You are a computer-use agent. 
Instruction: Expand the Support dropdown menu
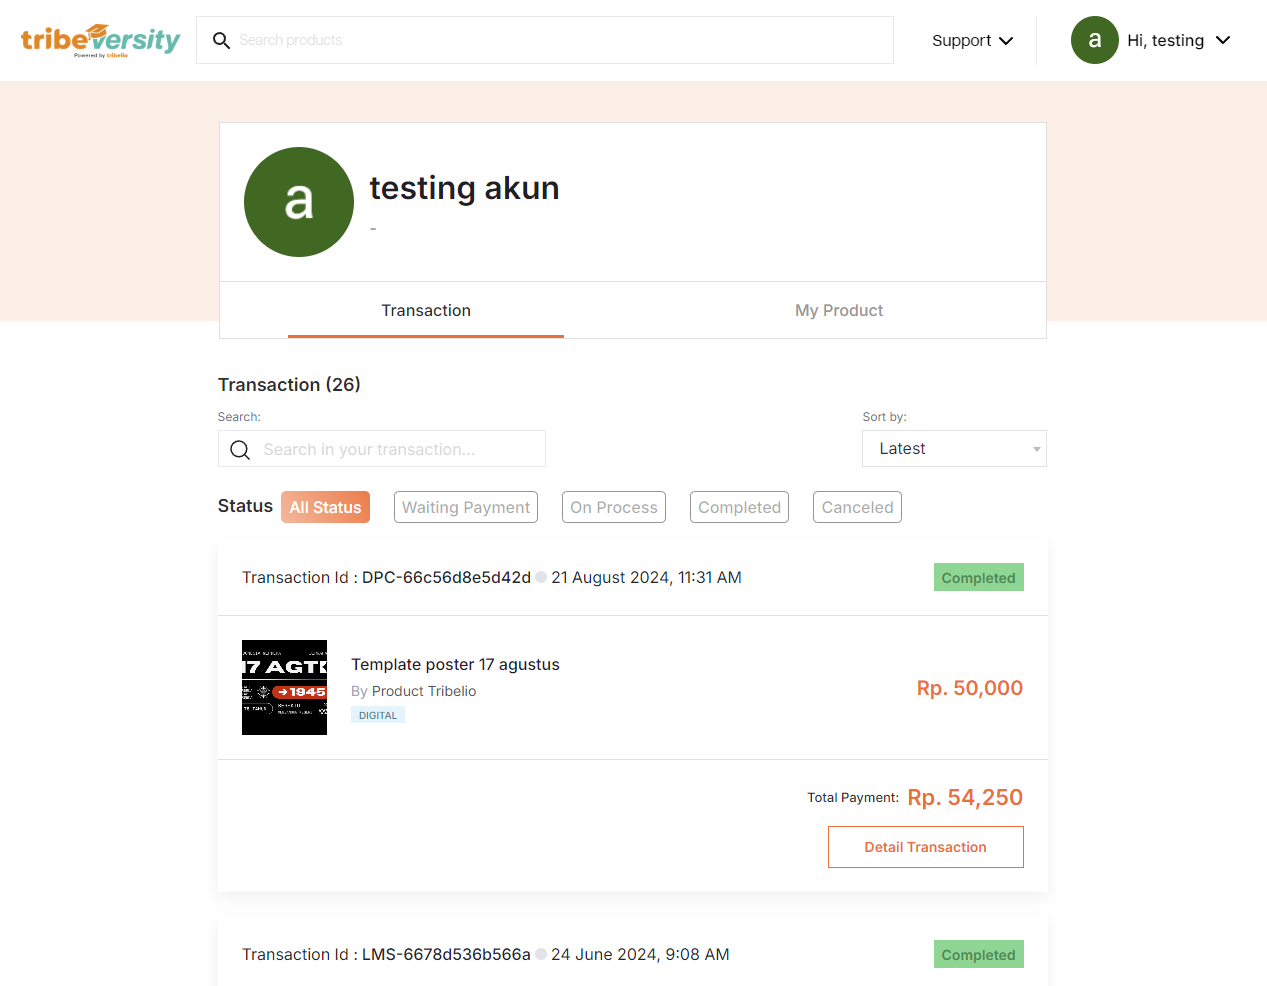(972, 40)
